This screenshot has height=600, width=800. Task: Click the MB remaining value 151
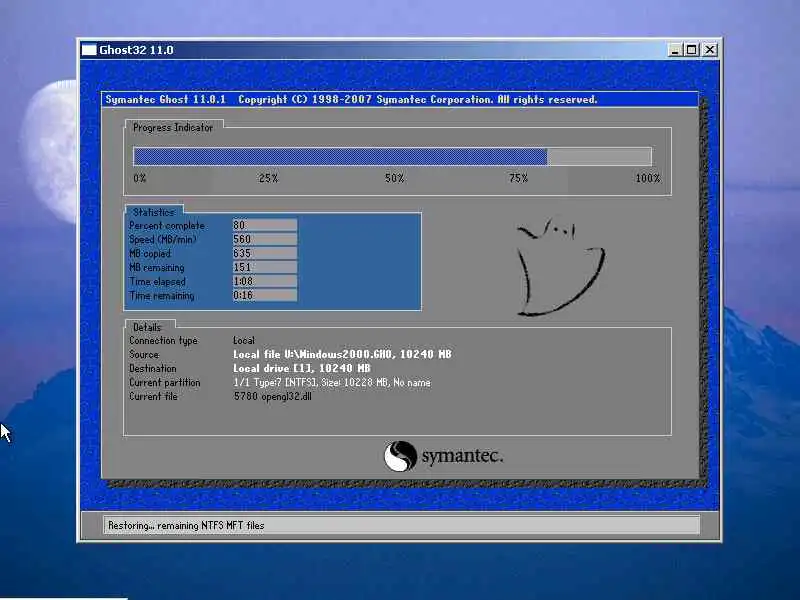coord(265,267)
